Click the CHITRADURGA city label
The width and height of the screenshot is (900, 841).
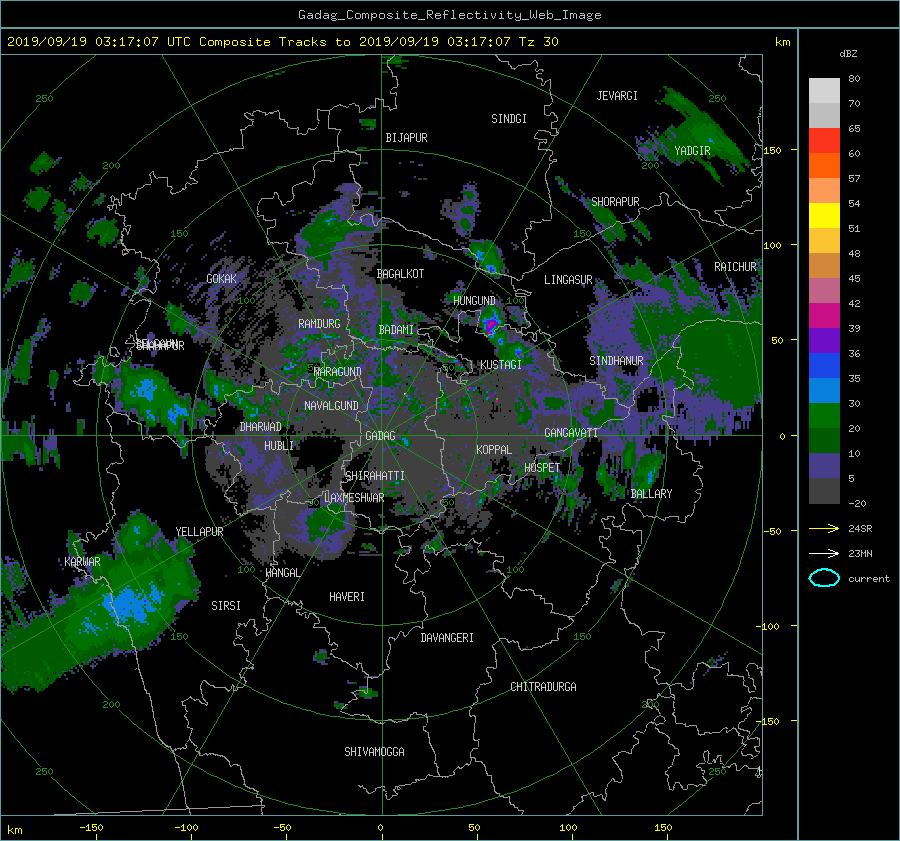coord(544,687)
